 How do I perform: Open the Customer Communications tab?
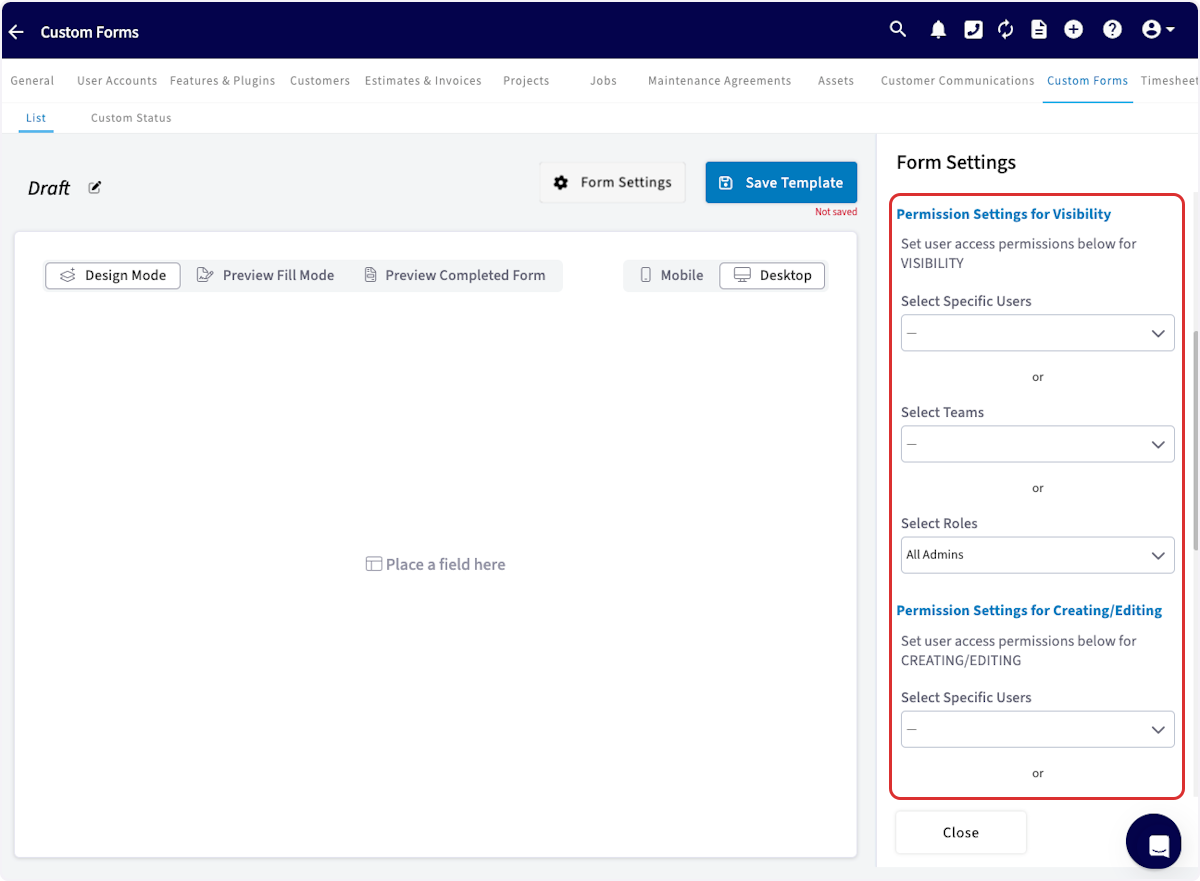[957, 81]
